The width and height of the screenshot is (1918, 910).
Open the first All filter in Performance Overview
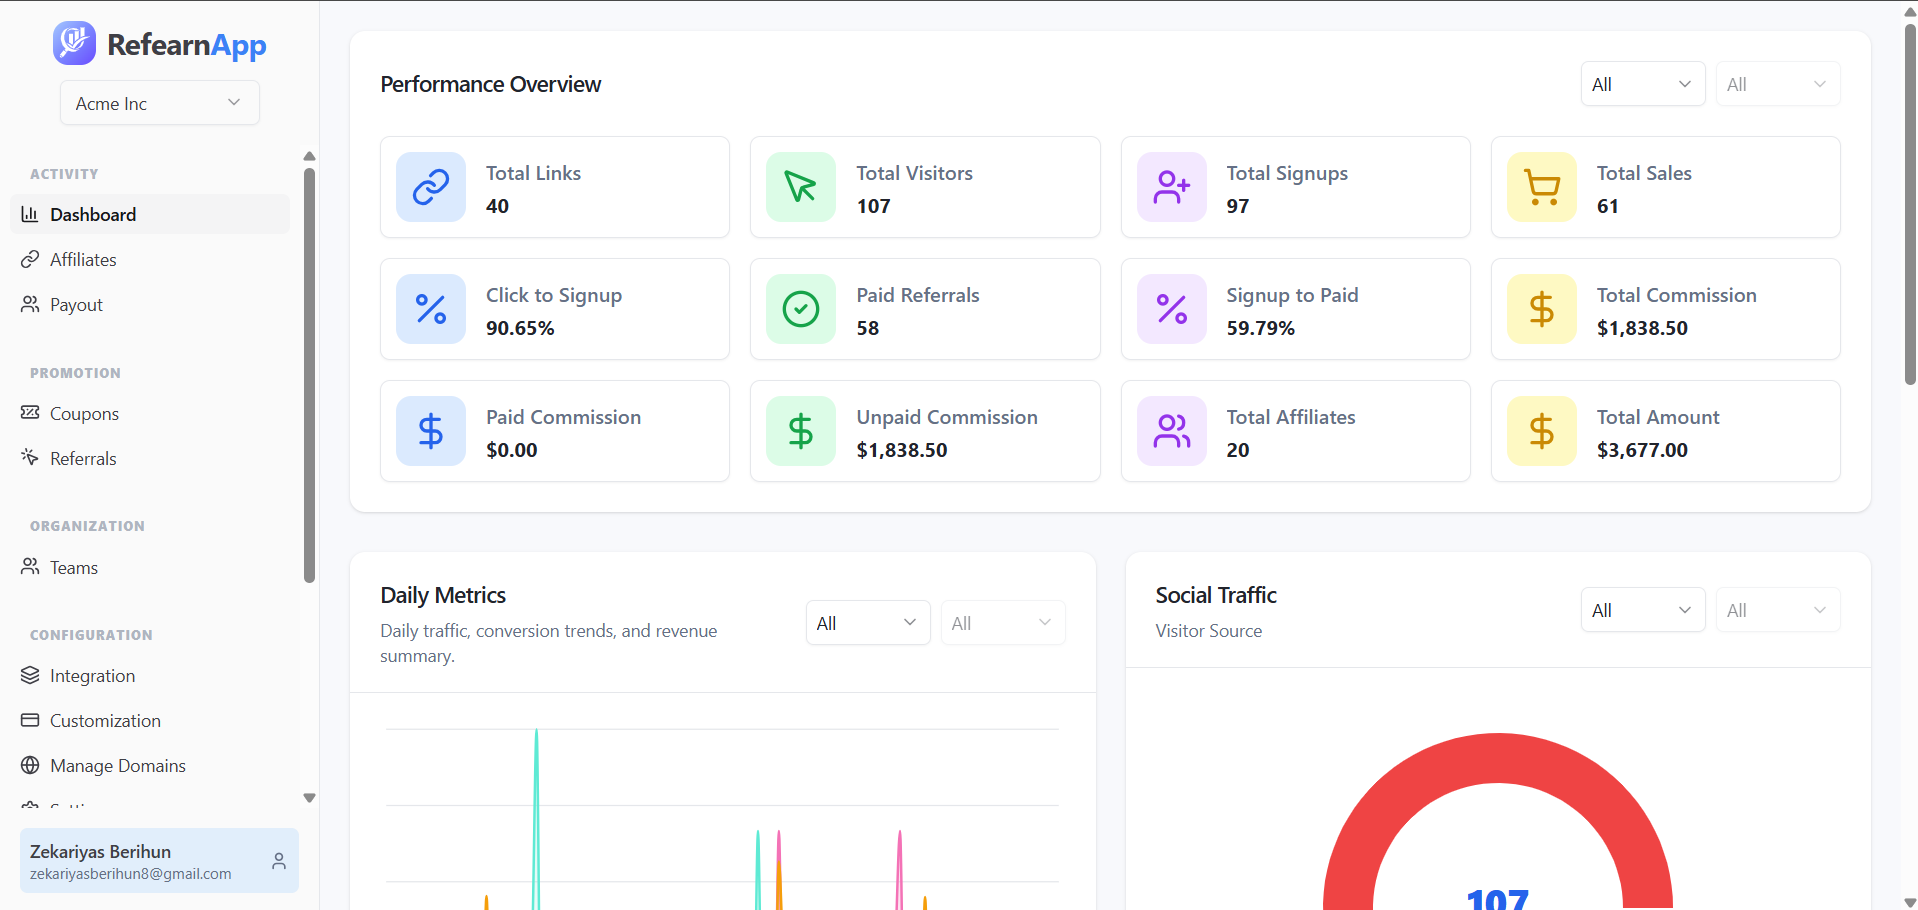[1642, 83]
